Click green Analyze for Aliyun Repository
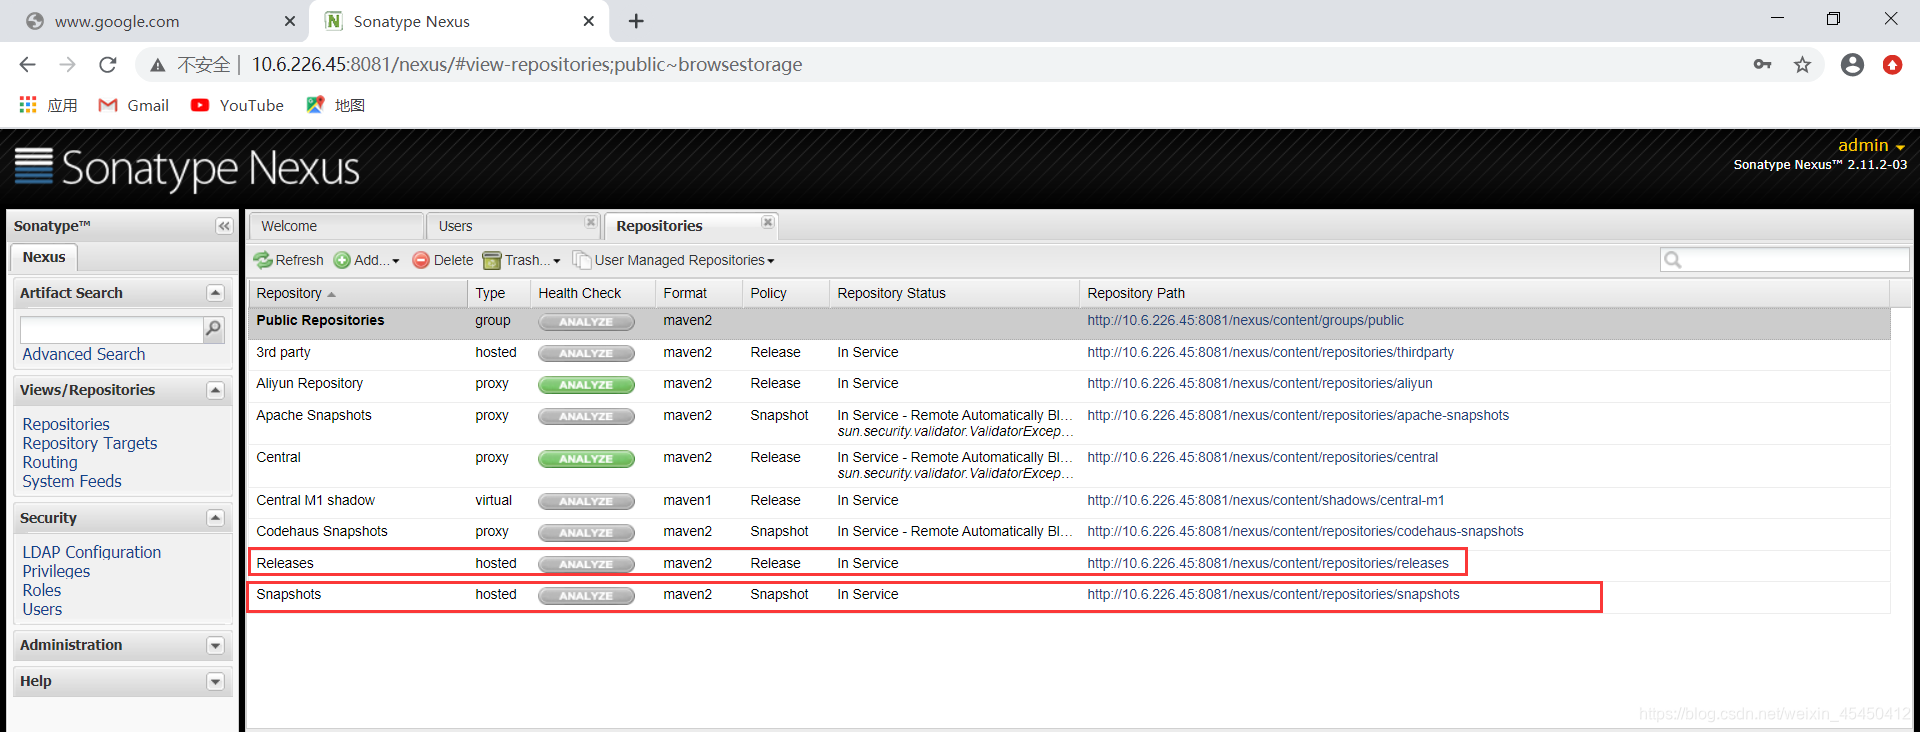 coord(586,385)
